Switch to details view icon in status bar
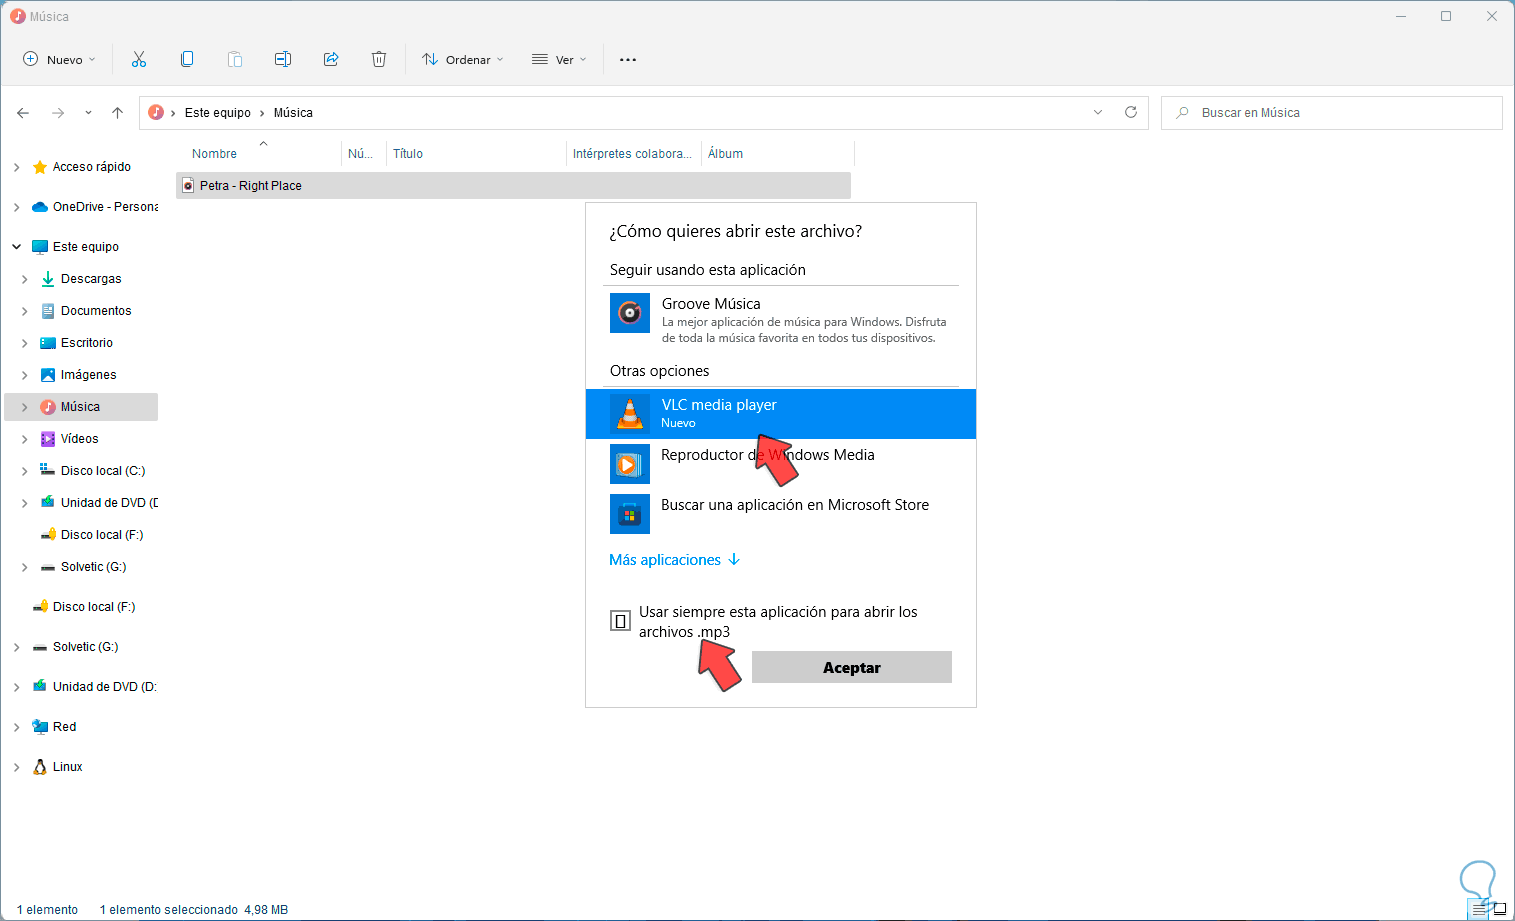1515x921 pixels. point(1480,910)
